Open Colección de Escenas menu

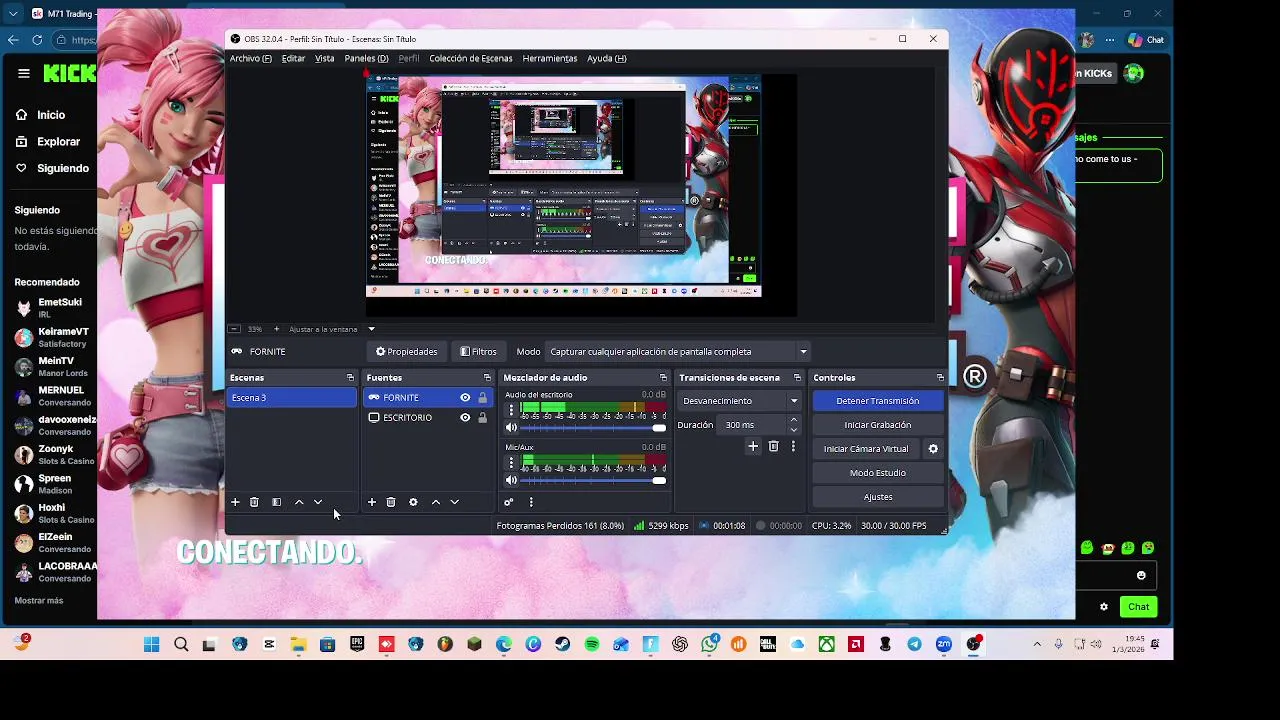point(470,58)
